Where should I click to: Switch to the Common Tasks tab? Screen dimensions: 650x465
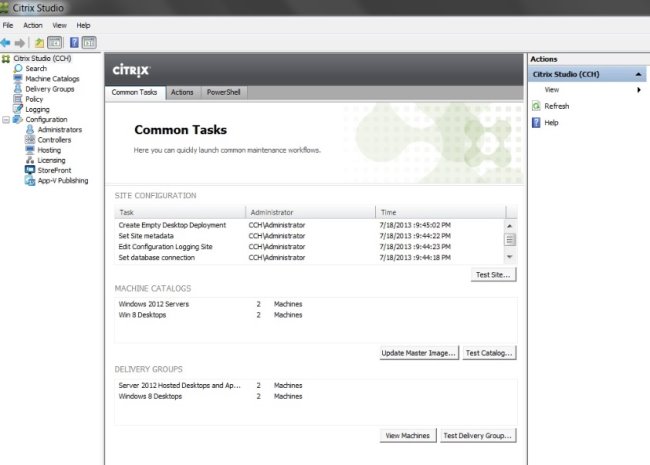click(135, 92)
